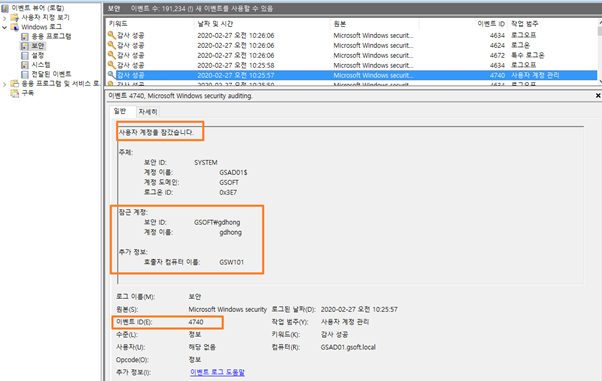Collapse the Windows 로그 node

pos(5,27)
